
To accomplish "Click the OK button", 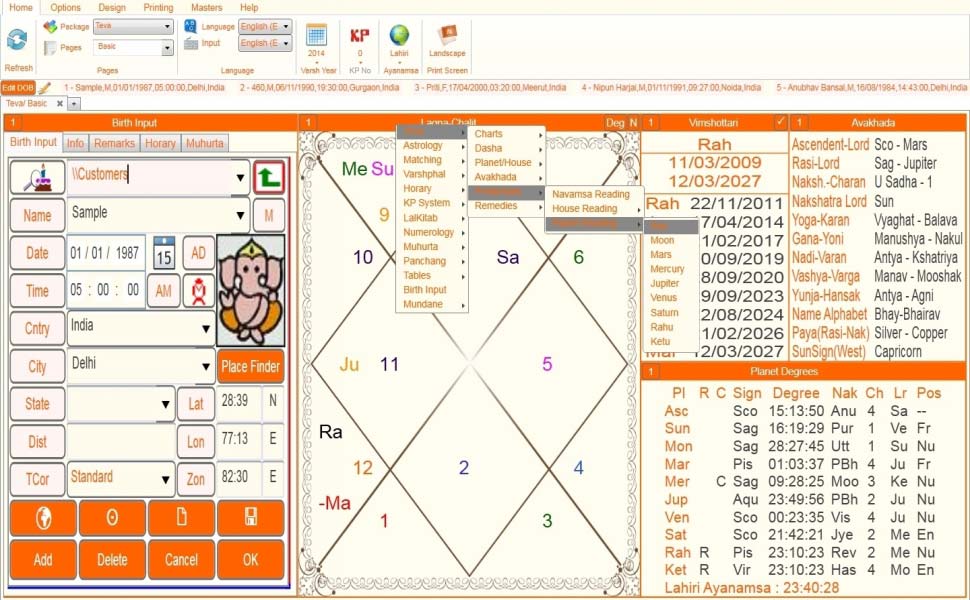I will 251,560.
